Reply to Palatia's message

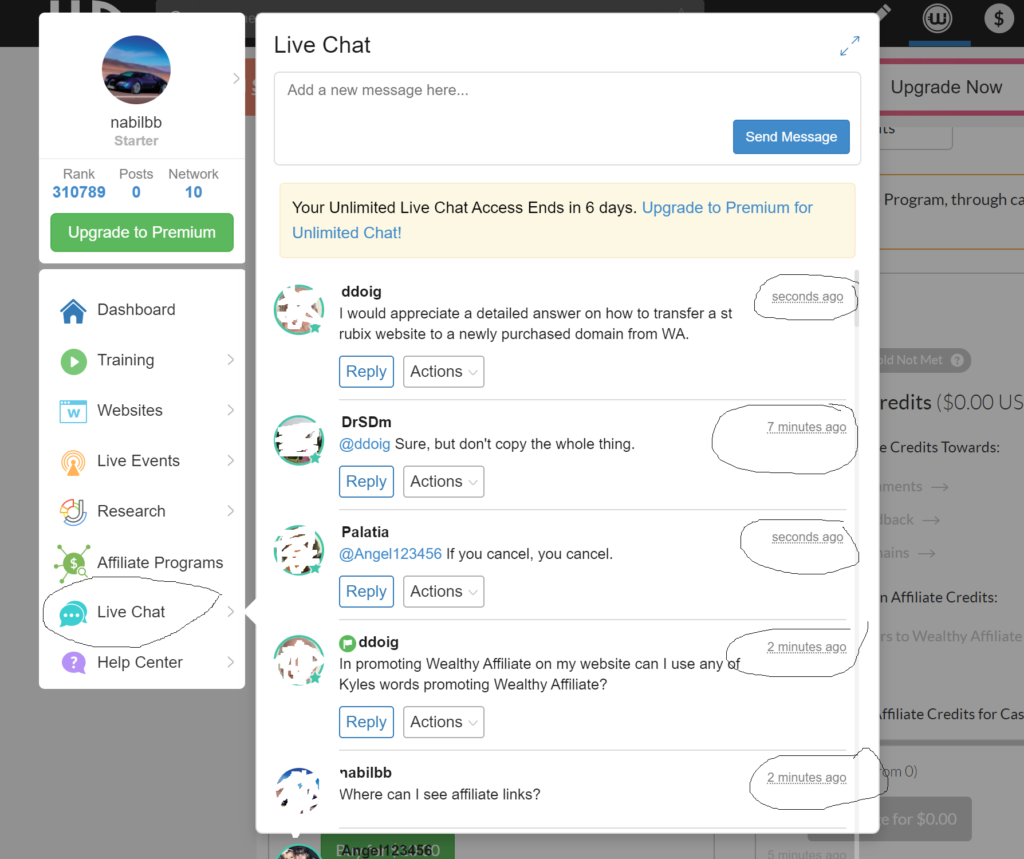(x=366, y=591)
